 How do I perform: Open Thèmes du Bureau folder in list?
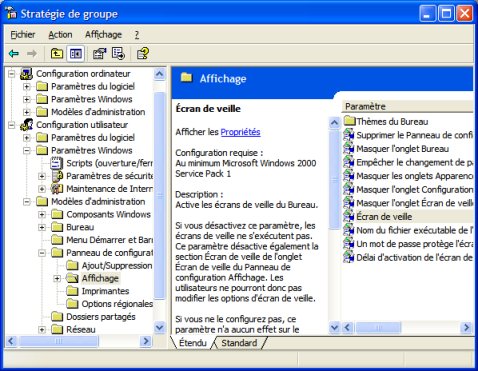pos(386,121)
